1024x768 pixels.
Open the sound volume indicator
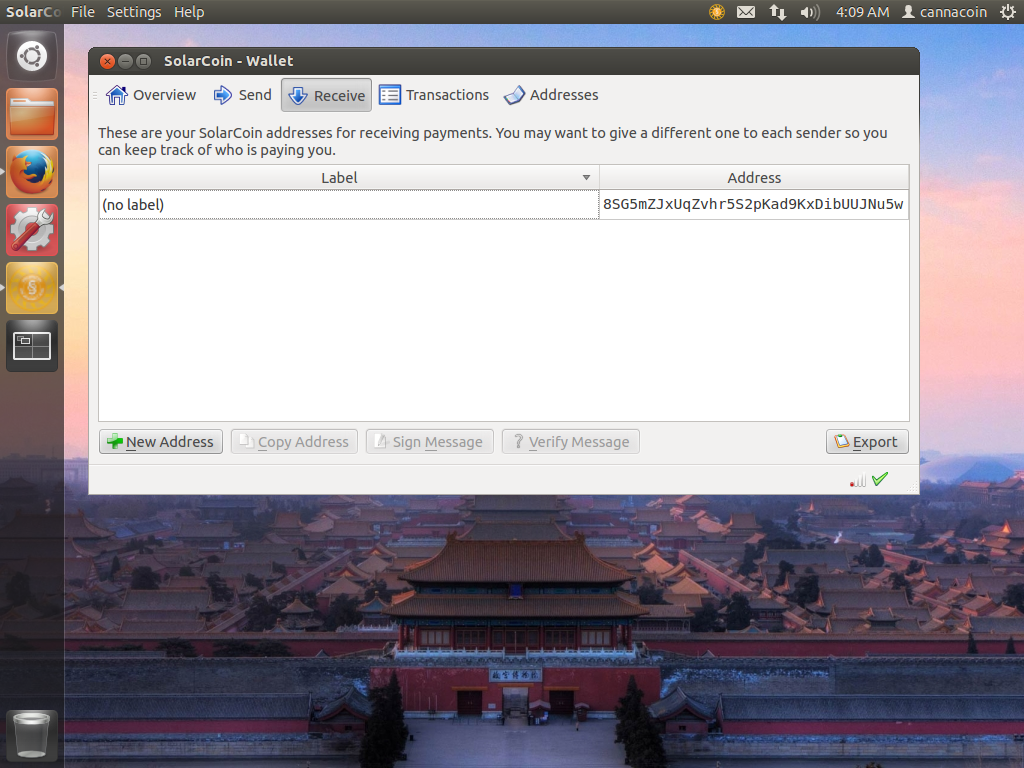810,12
